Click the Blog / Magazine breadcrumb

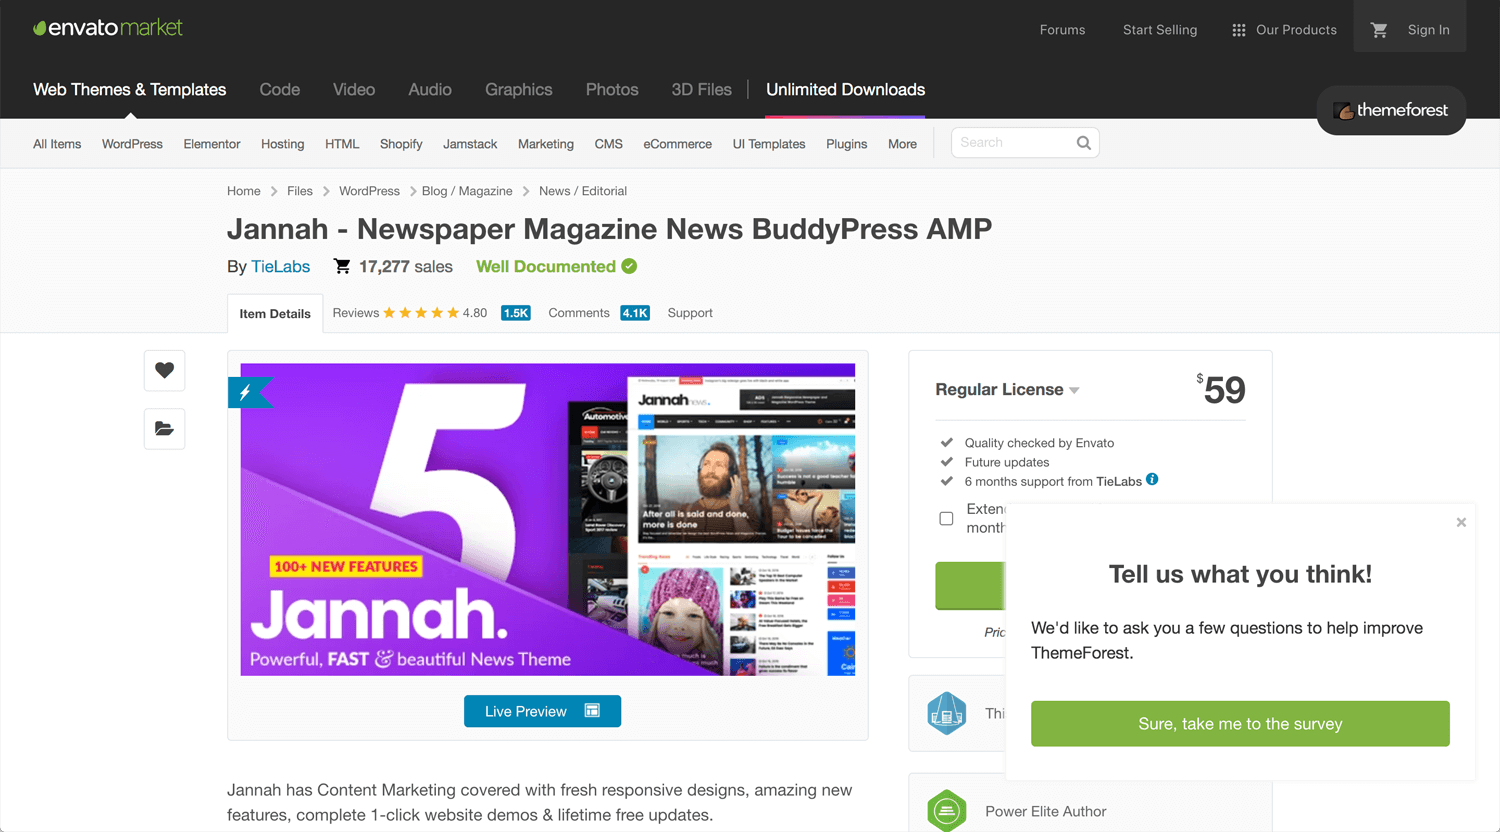[467, 191]
